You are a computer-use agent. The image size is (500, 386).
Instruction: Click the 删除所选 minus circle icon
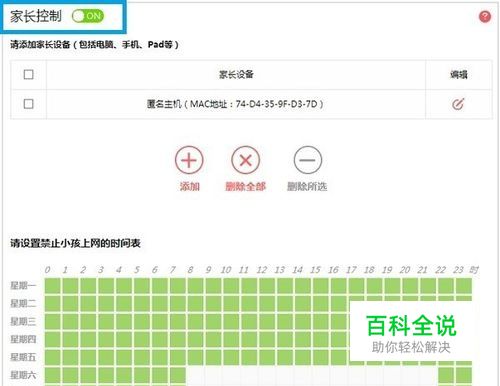pos(308,160)
